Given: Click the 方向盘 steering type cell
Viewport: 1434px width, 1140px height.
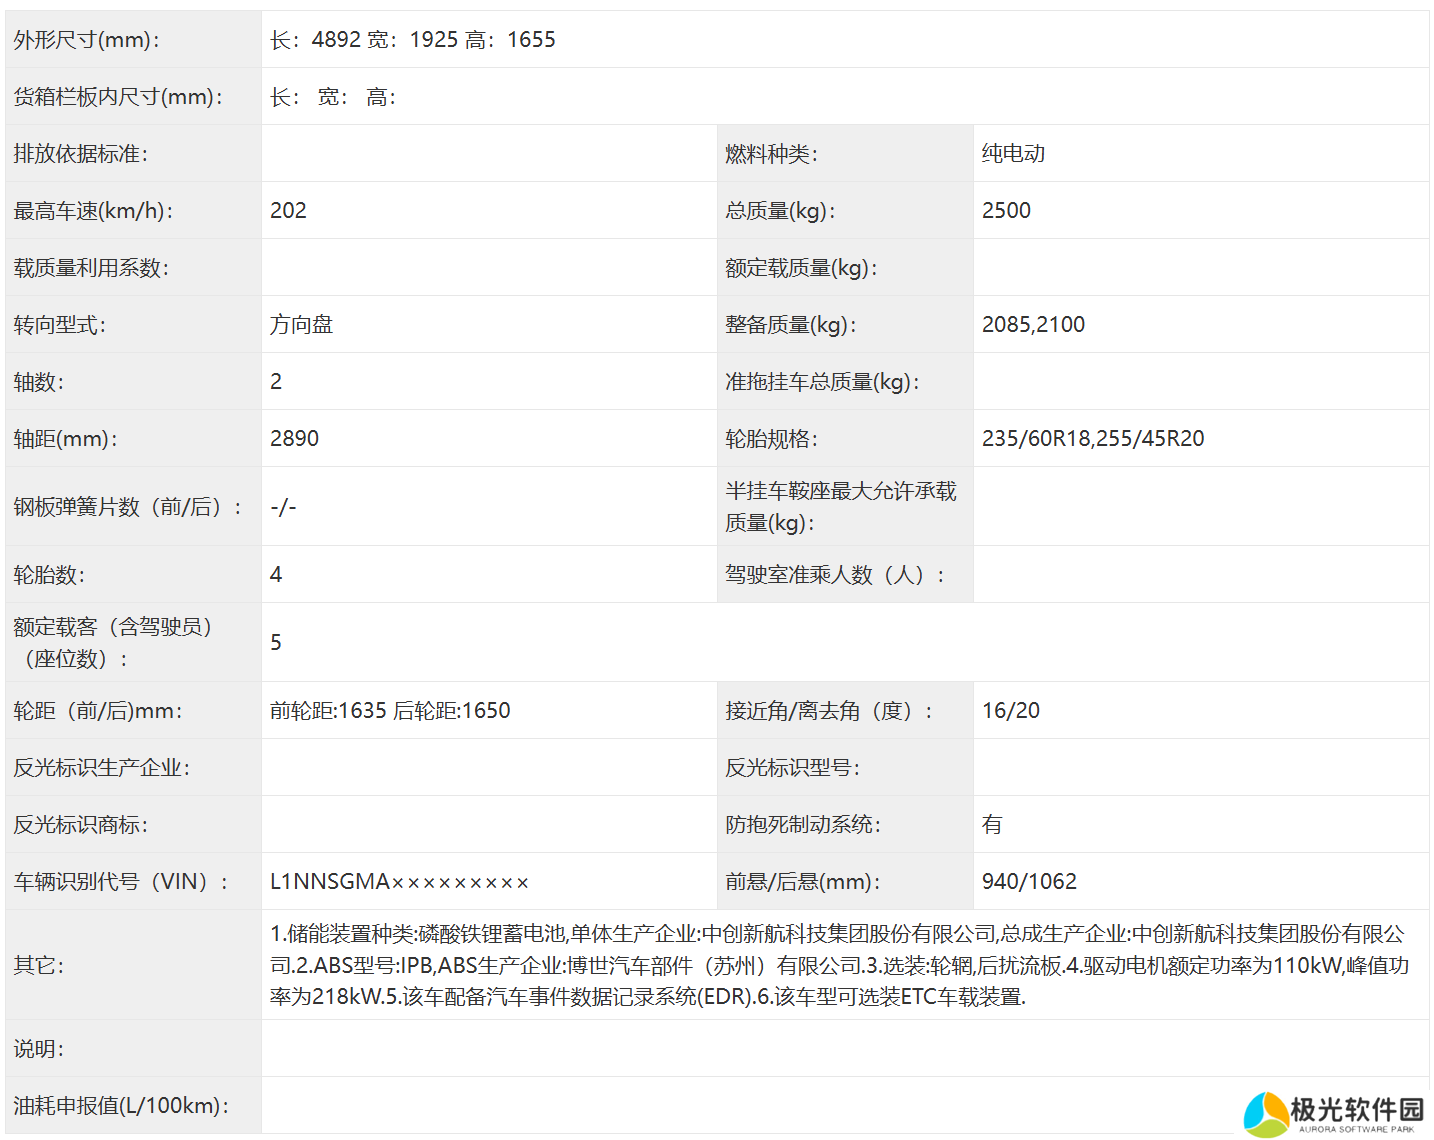Looking at the screenshot, I should click(x=301, y=325).
